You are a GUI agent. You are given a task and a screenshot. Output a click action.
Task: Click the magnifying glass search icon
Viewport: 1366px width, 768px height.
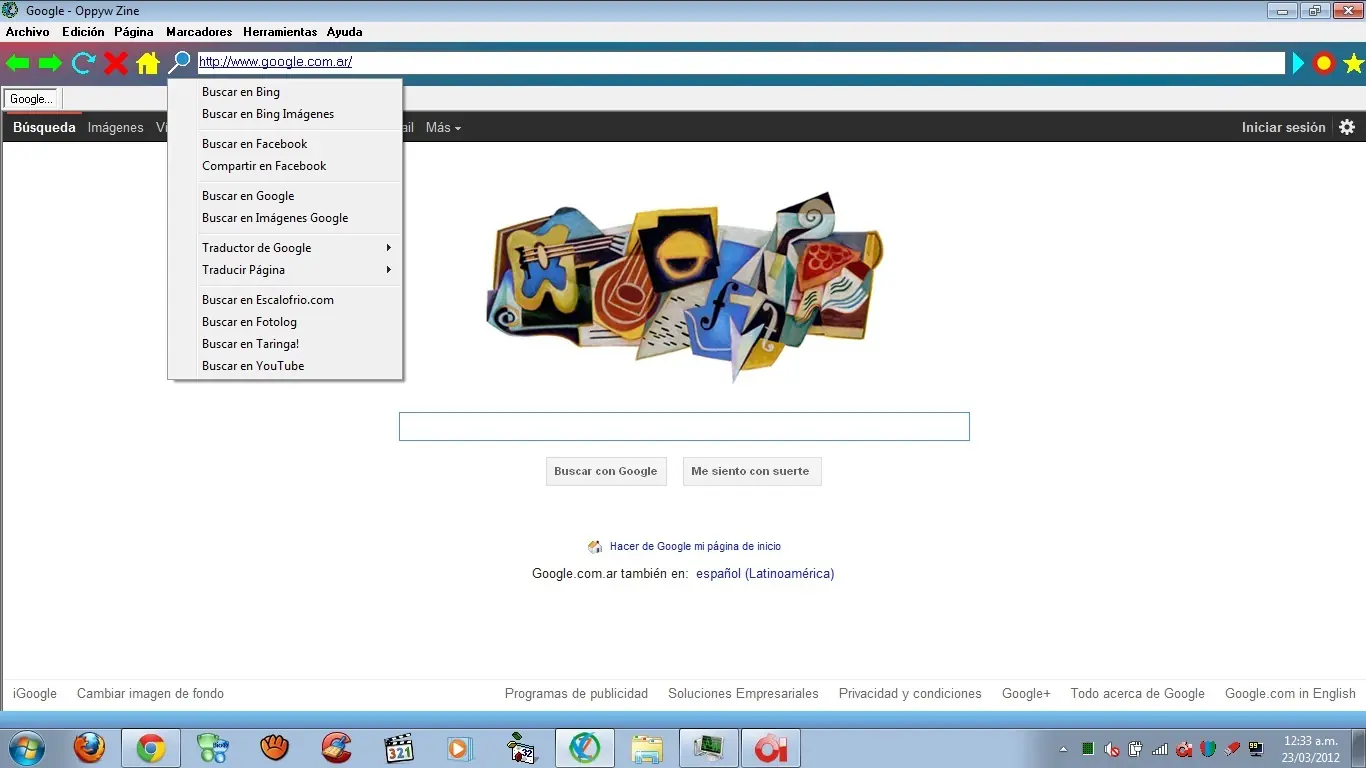click(x=179, y=63)
